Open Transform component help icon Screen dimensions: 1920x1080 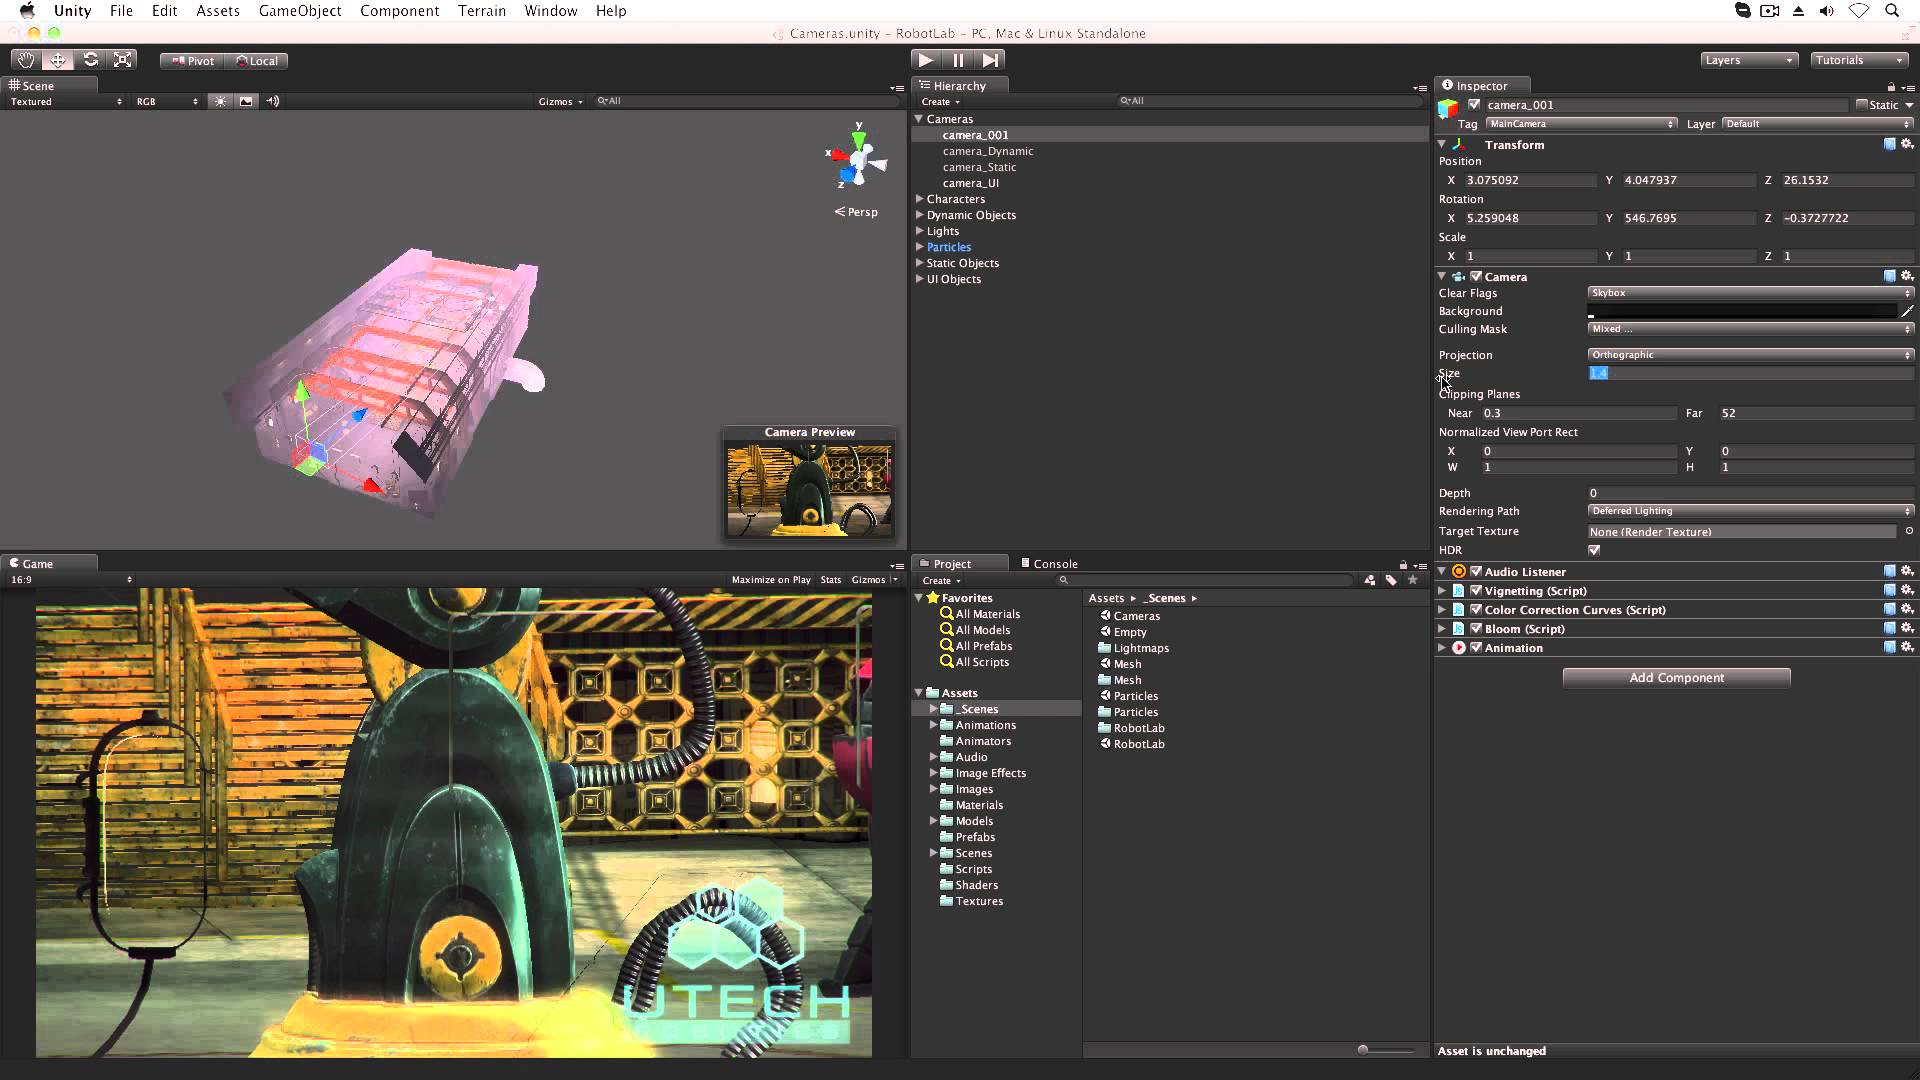(x=1889, y=144)
